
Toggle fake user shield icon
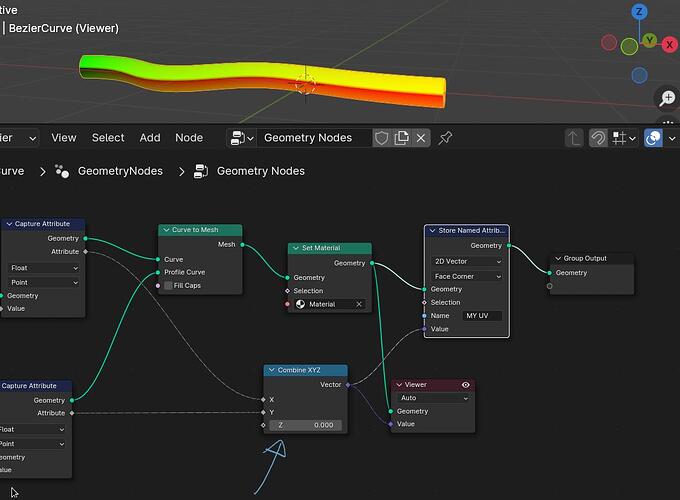381,138
